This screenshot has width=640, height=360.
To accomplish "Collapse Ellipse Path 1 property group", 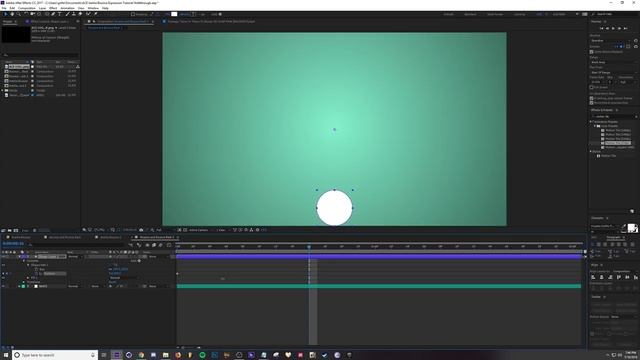I will [x=28, y=265].
